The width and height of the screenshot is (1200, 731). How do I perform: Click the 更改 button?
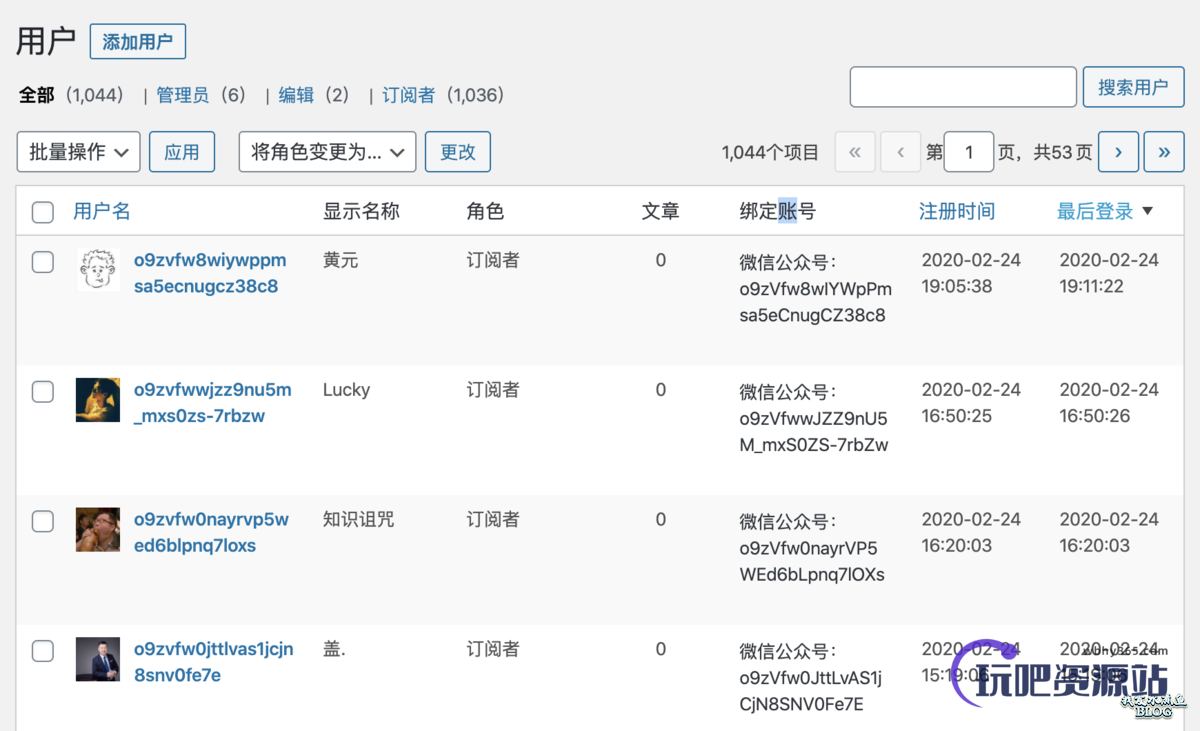pos(458,152)
